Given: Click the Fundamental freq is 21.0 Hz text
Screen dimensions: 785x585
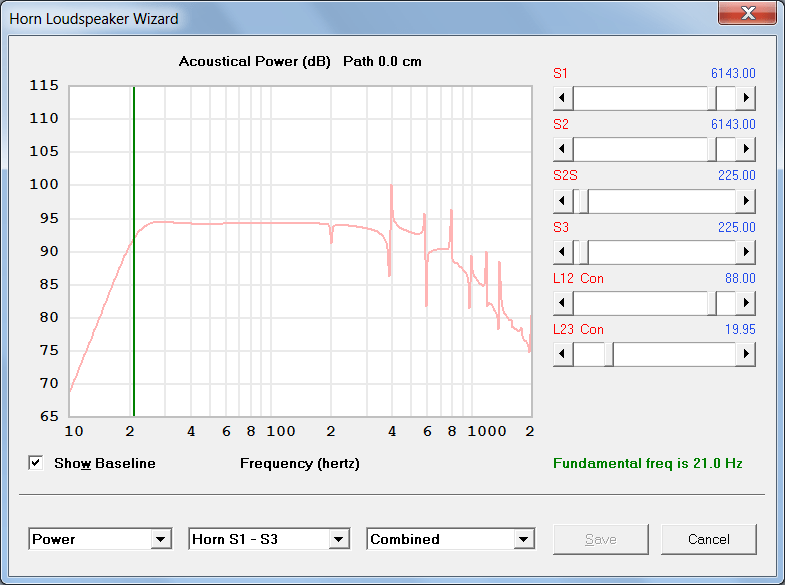Looking at the screenshot, I should (647, 463).
